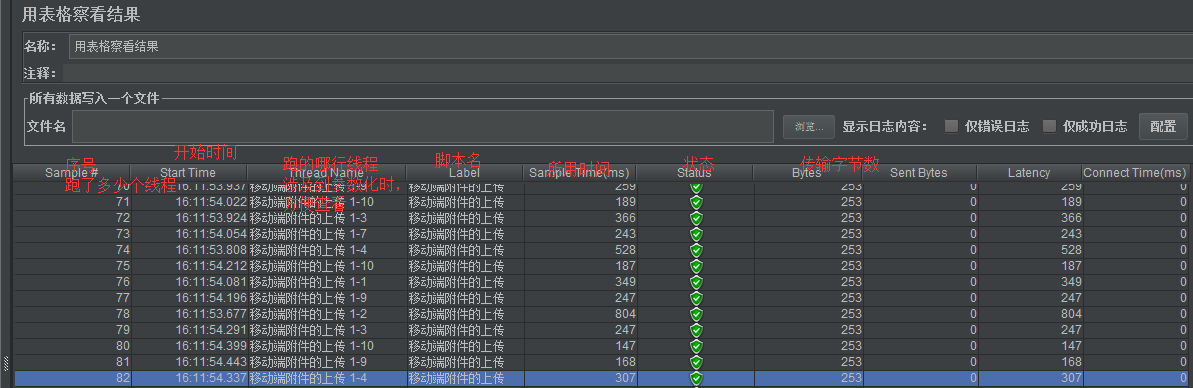Click the green success icon in row 72
The height and width of the screenshot is (388, 1193).
click(695, 218)
